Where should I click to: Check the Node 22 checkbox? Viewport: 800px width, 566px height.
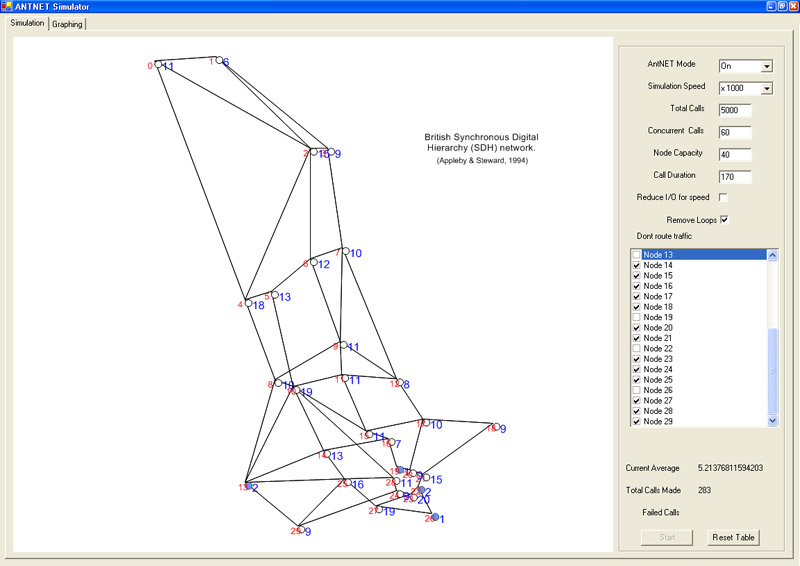click(636, 349)
